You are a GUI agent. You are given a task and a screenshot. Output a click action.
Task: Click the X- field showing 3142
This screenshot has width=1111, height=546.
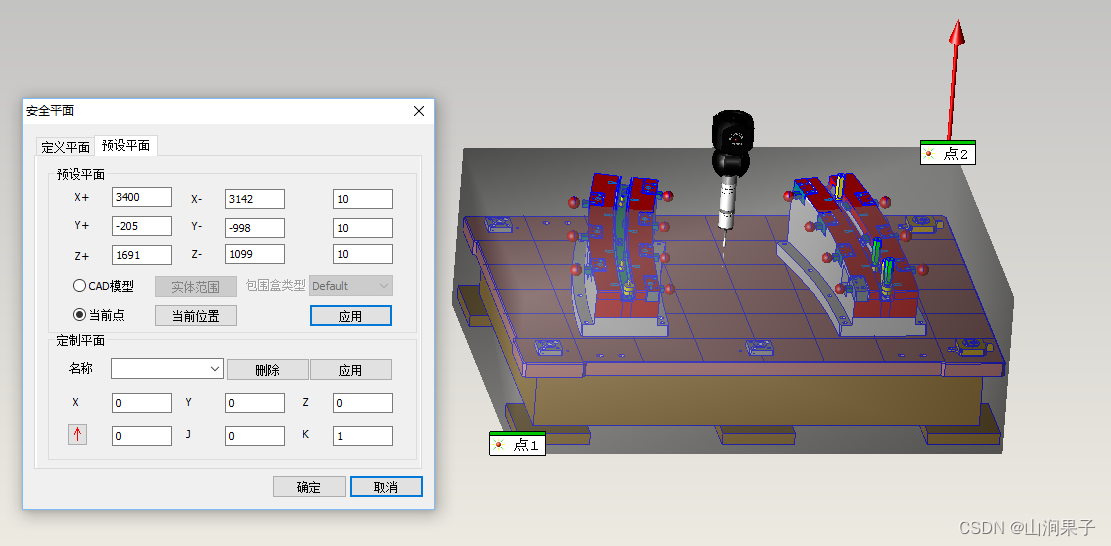tap(255, 199)
